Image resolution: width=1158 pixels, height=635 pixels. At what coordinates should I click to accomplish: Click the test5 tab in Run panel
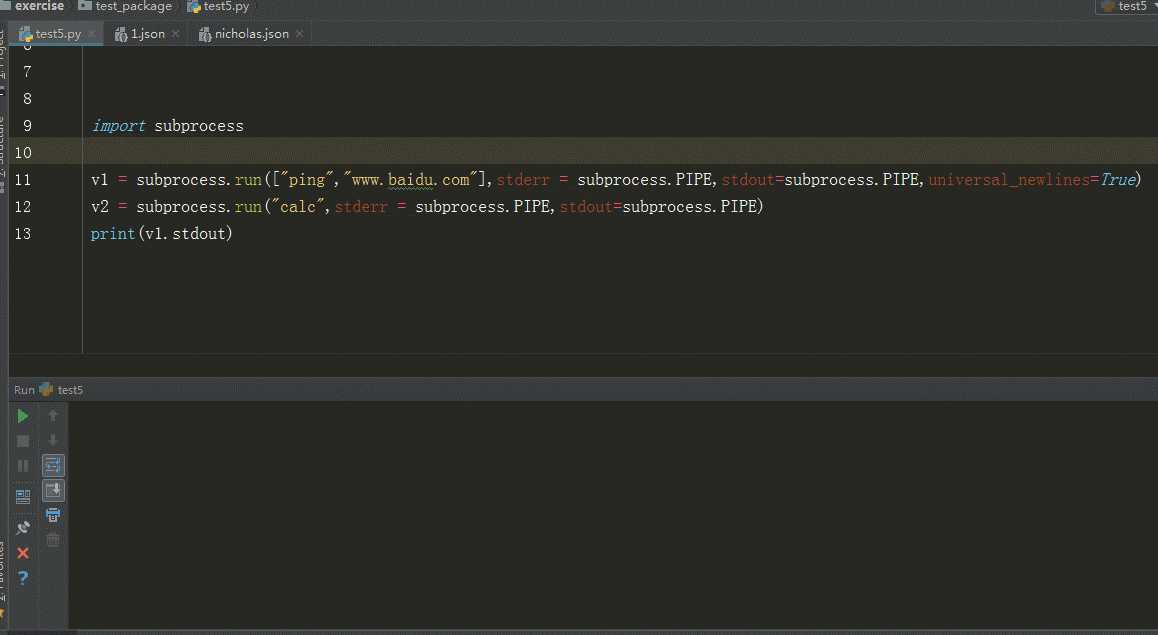(70, 390)
